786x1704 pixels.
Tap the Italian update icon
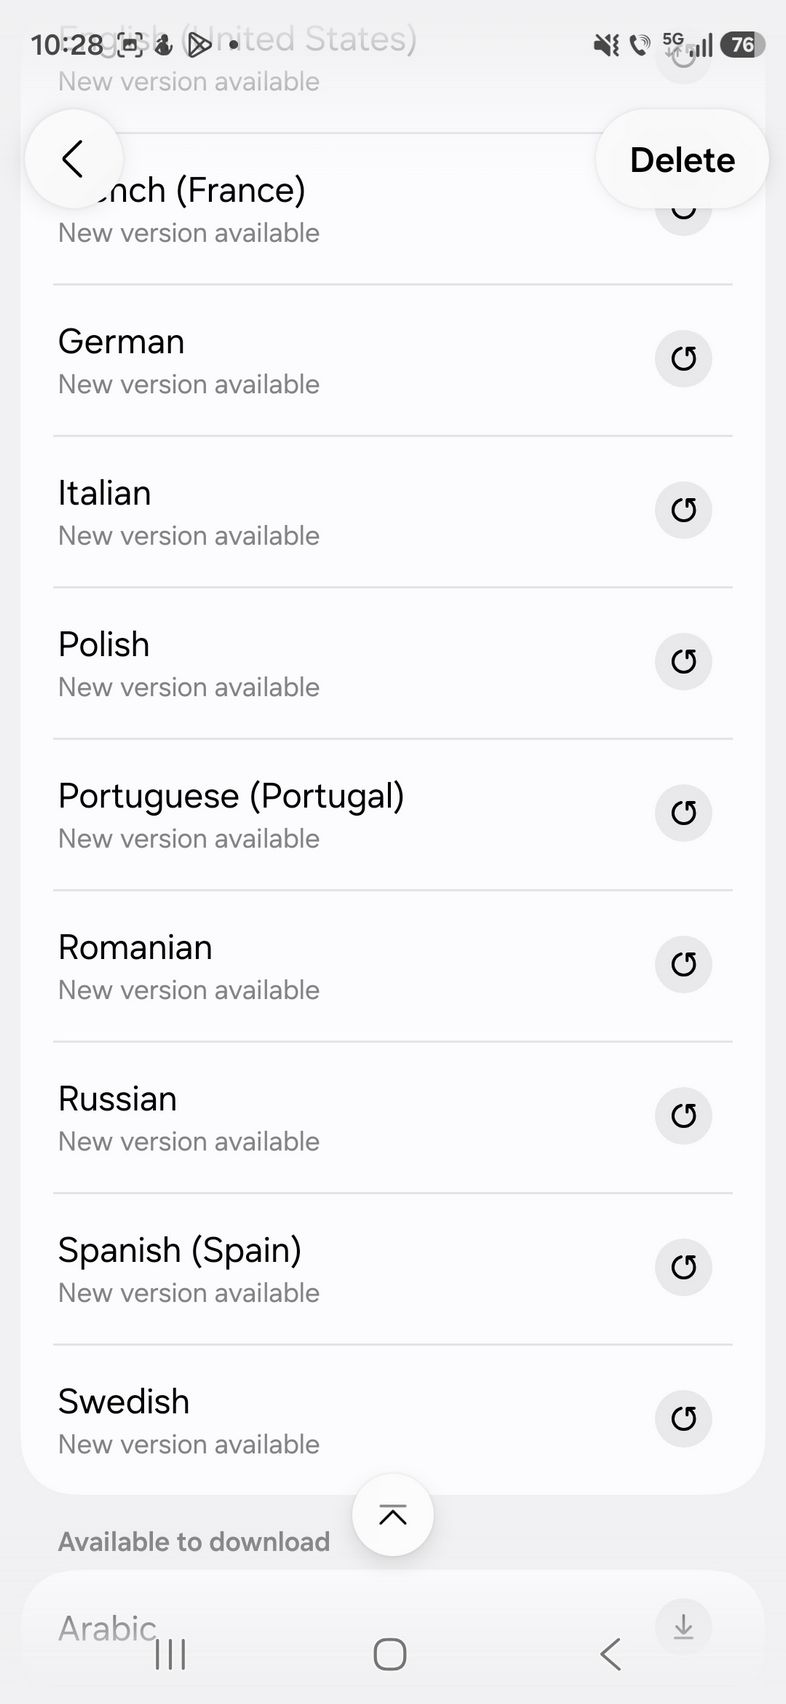coord(683,510)
